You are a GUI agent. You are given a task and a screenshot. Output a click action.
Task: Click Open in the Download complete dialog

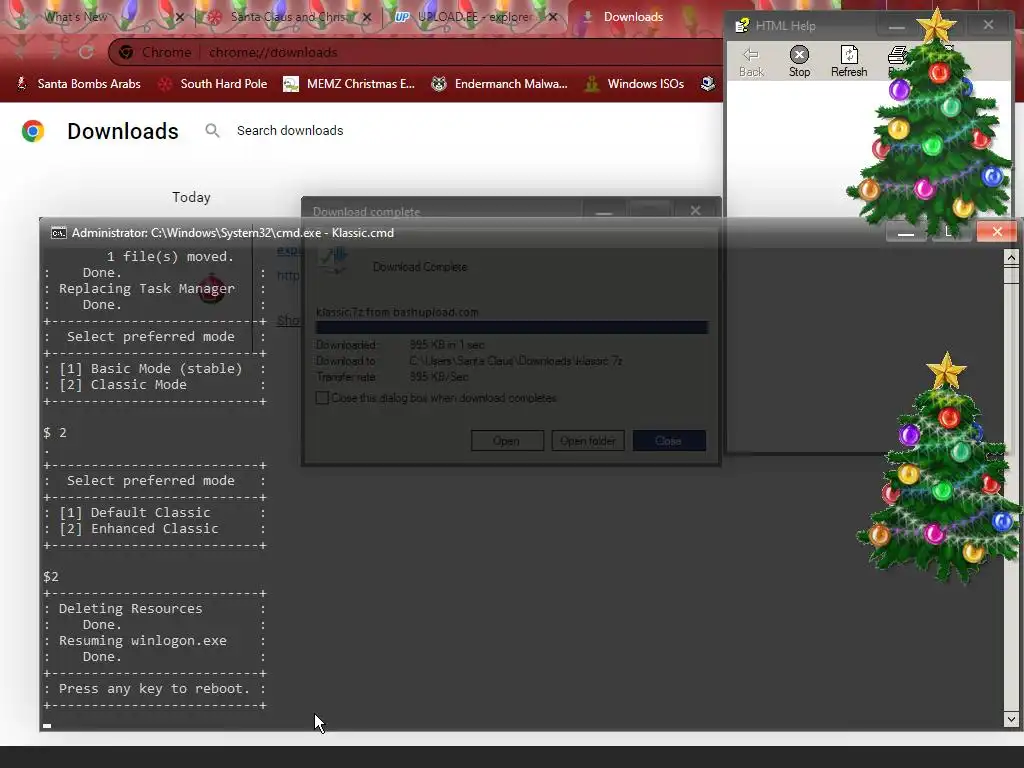[x=507, y=441]
